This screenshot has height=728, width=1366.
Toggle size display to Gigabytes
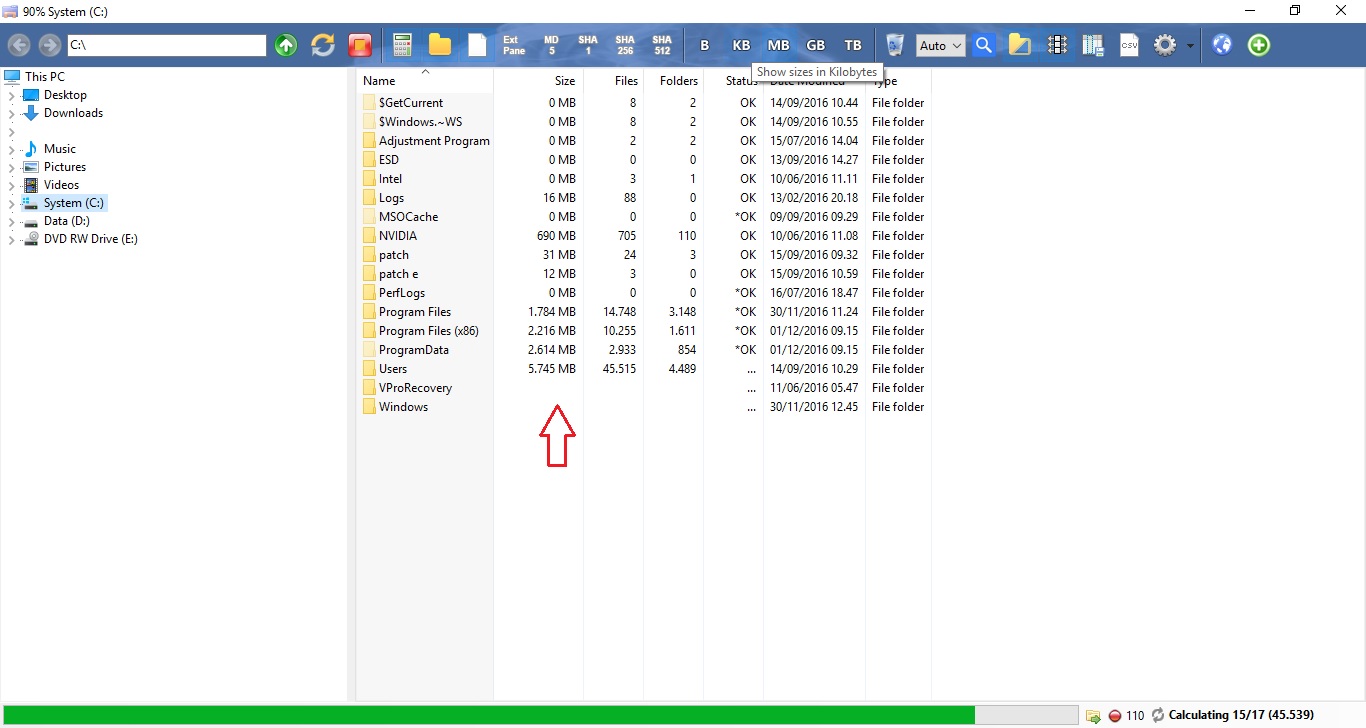click(815, 45)
